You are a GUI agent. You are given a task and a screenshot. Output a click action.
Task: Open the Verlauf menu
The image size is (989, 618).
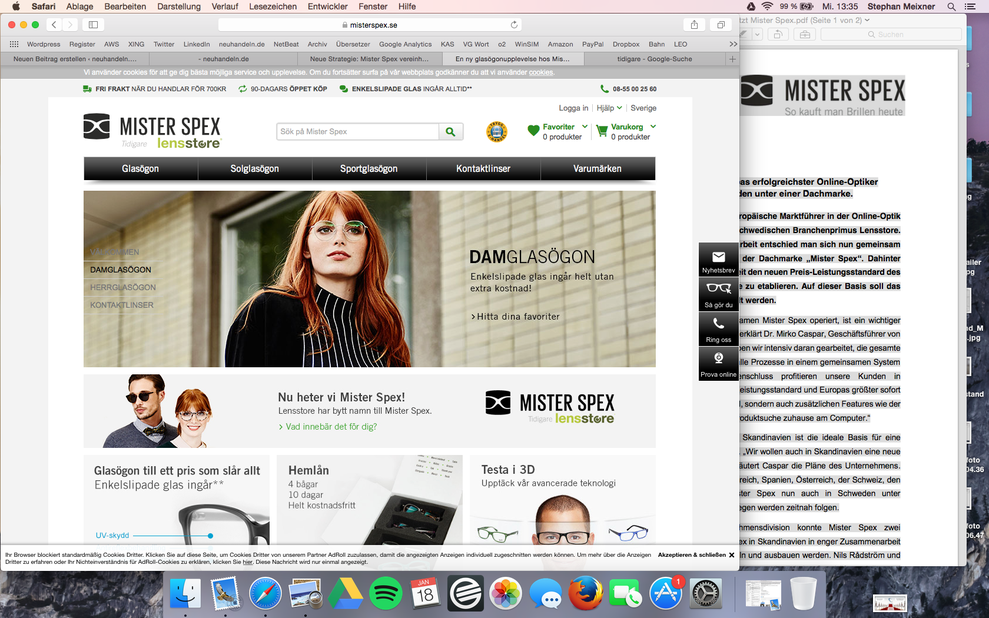225,6
